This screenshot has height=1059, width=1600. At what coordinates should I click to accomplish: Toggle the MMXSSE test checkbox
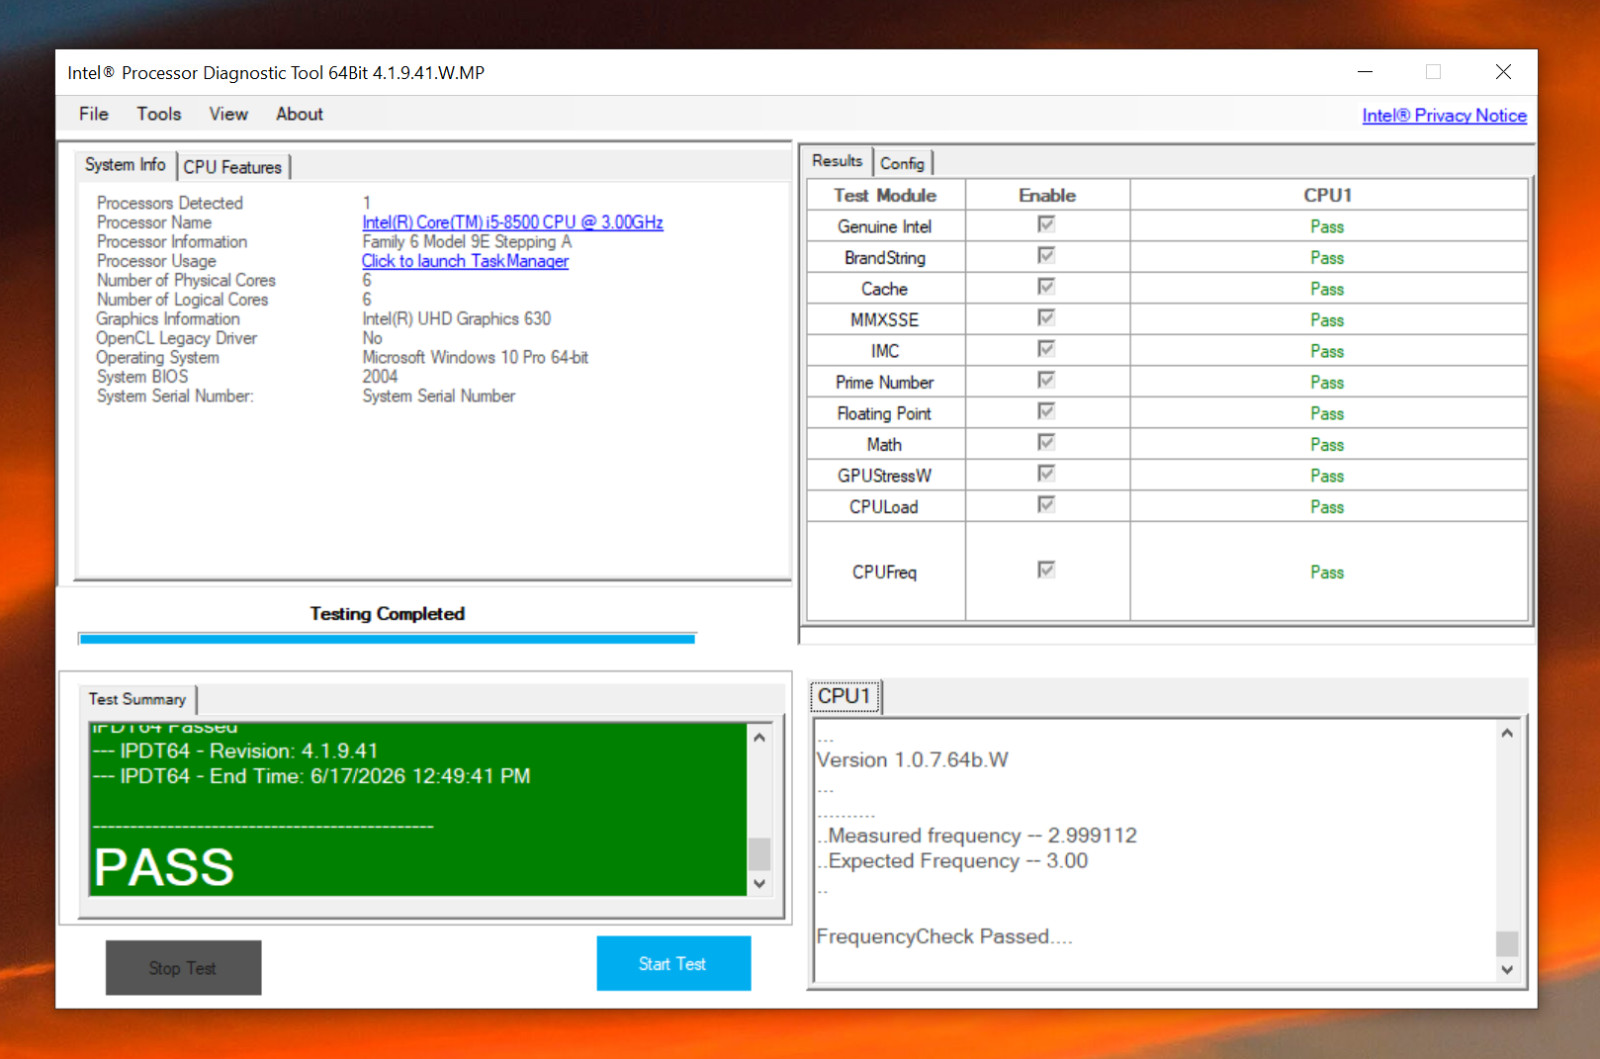[x=1046, y=317]
